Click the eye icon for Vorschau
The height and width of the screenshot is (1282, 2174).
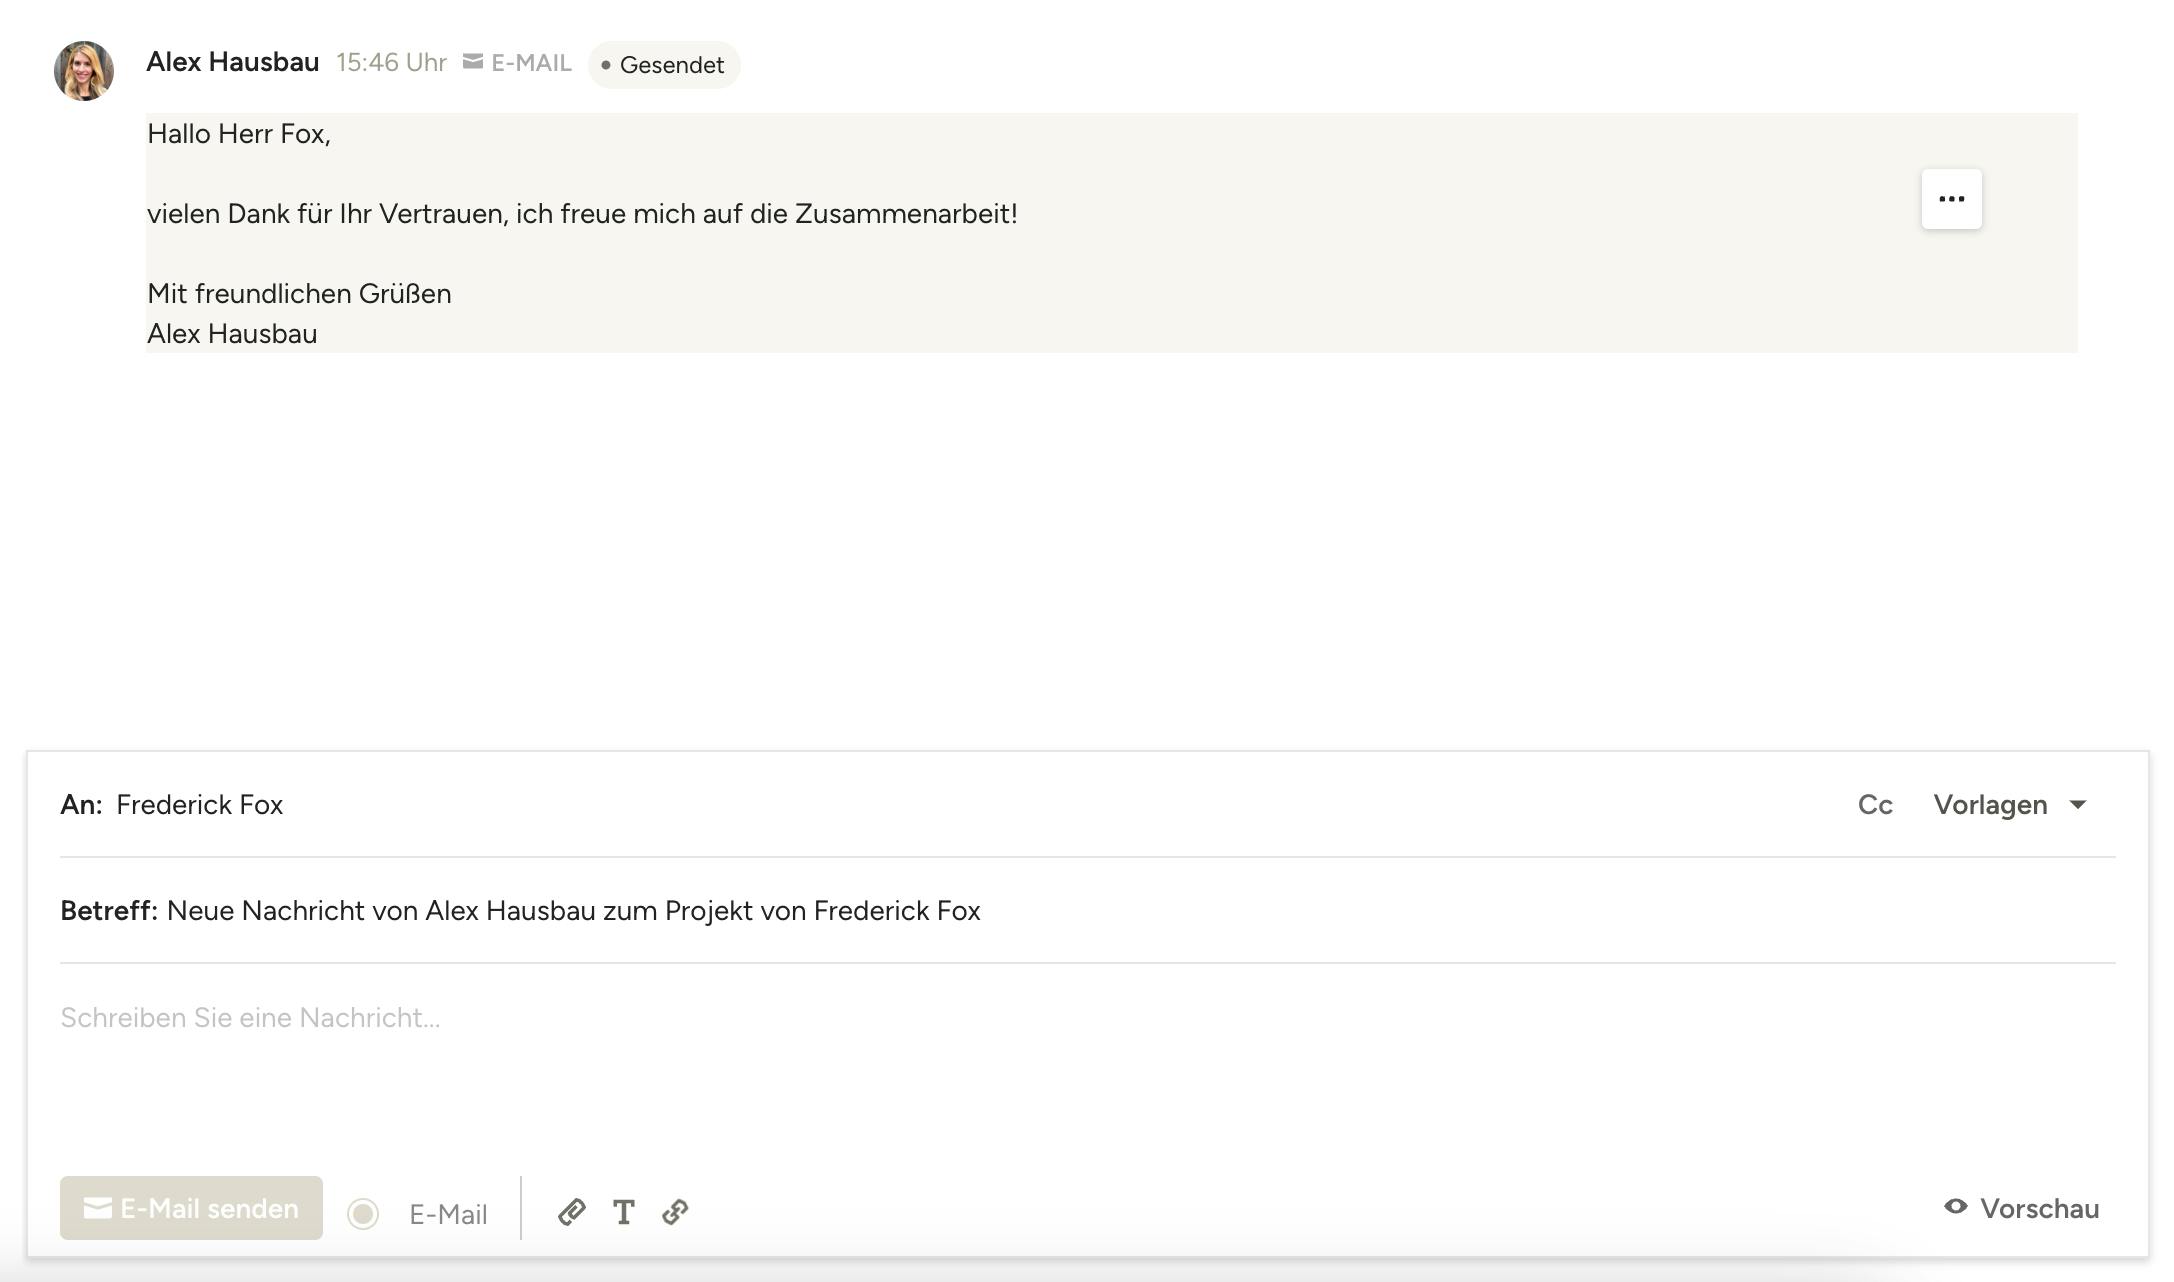[1955, 1207]
